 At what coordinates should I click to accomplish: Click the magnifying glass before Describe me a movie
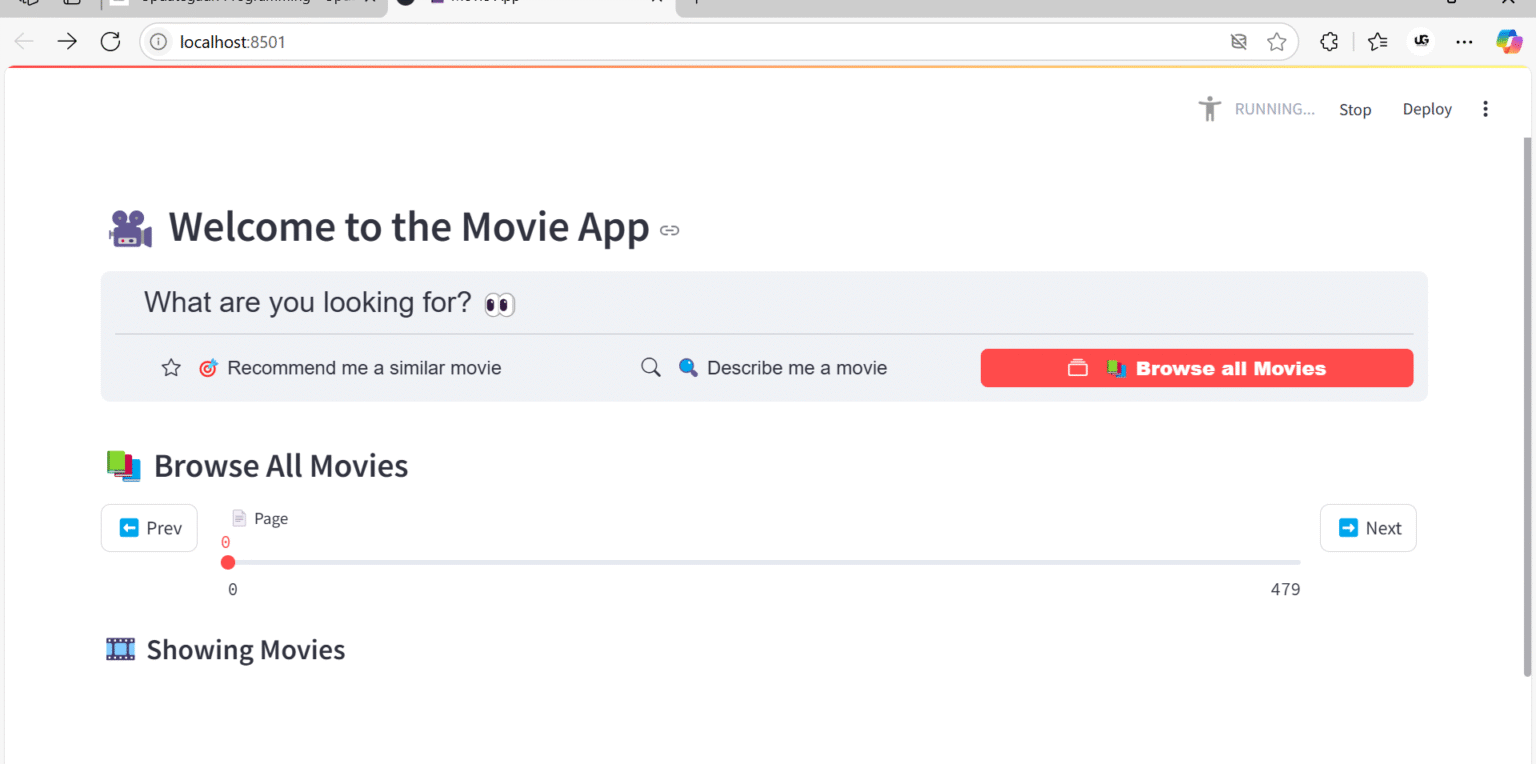point(650,368)
